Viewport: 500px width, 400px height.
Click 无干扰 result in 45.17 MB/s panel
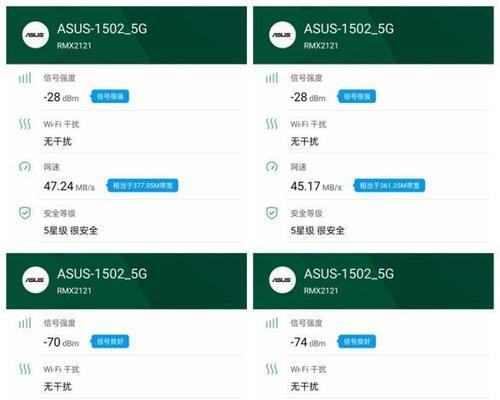(x=305, y=142)
